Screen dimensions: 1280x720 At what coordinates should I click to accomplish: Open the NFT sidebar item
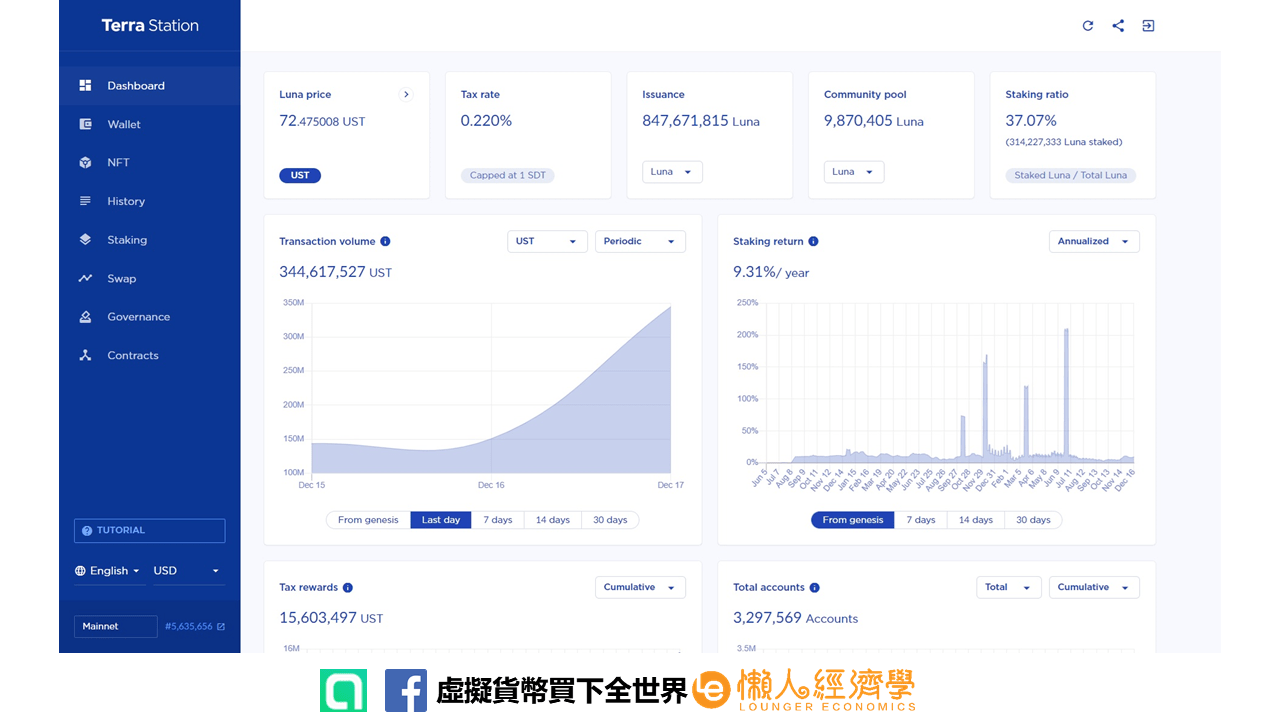click(x=150, y=163)
